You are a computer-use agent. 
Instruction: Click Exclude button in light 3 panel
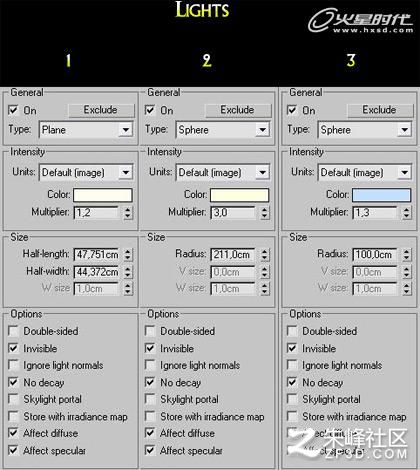pyautogui.click(x=380, y=110)
